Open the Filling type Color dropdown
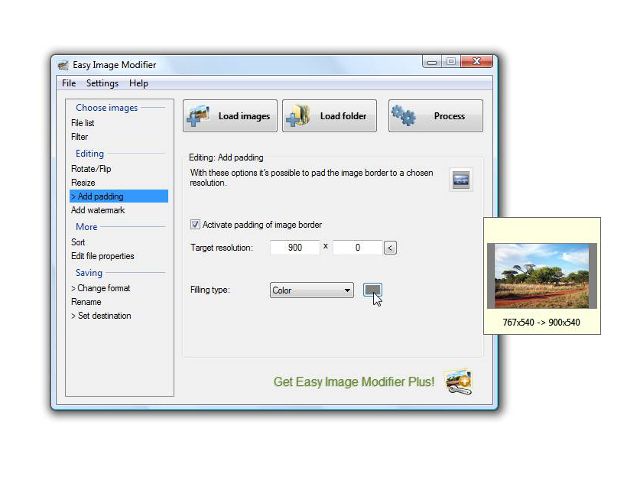Image resolution: width=640 pixels, height=480 pixels. click(311, 290)
